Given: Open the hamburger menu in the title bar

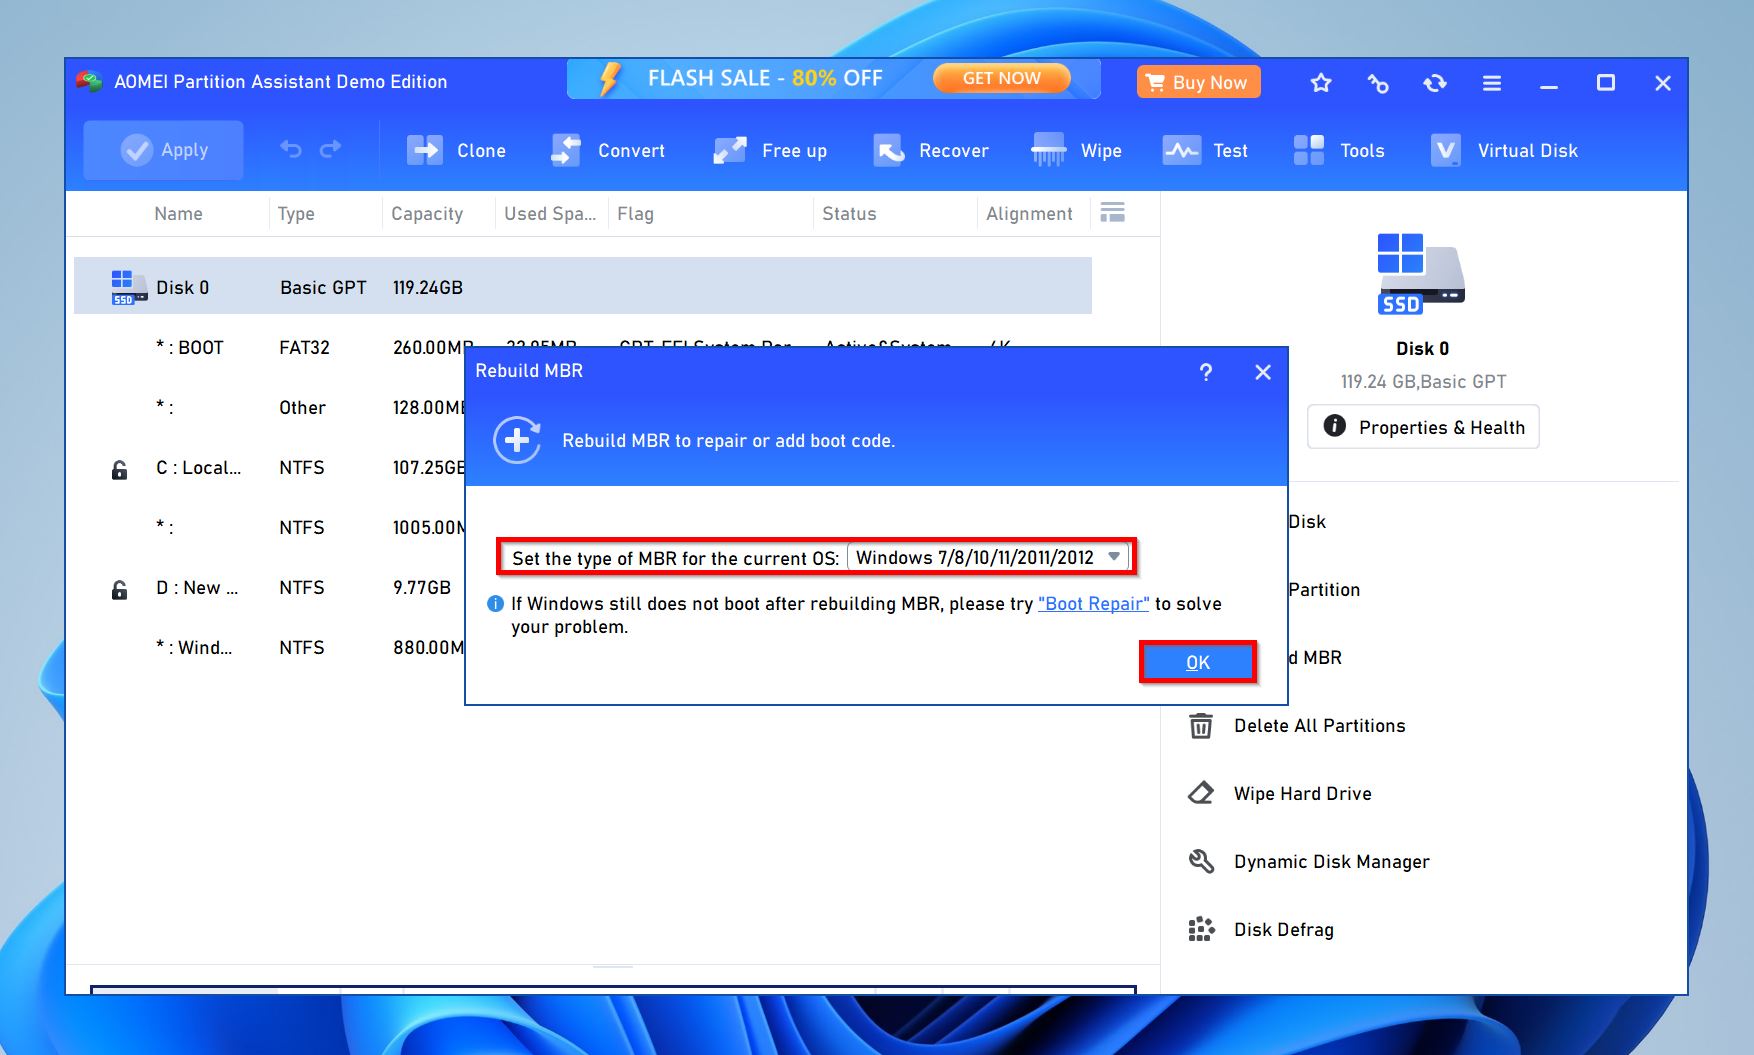Looking at the screenshot, I should pos(1491,84).
